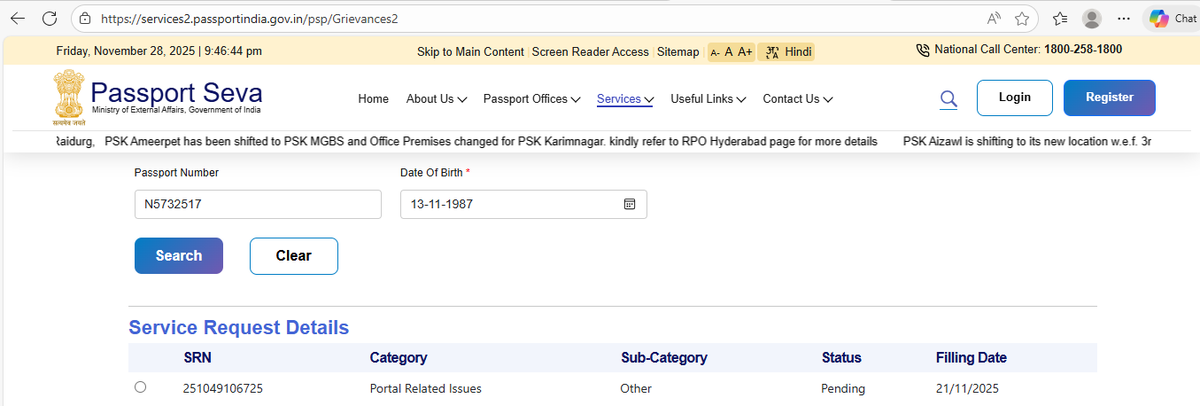Reload the page with the refresh icon

[x=51, y=18]
